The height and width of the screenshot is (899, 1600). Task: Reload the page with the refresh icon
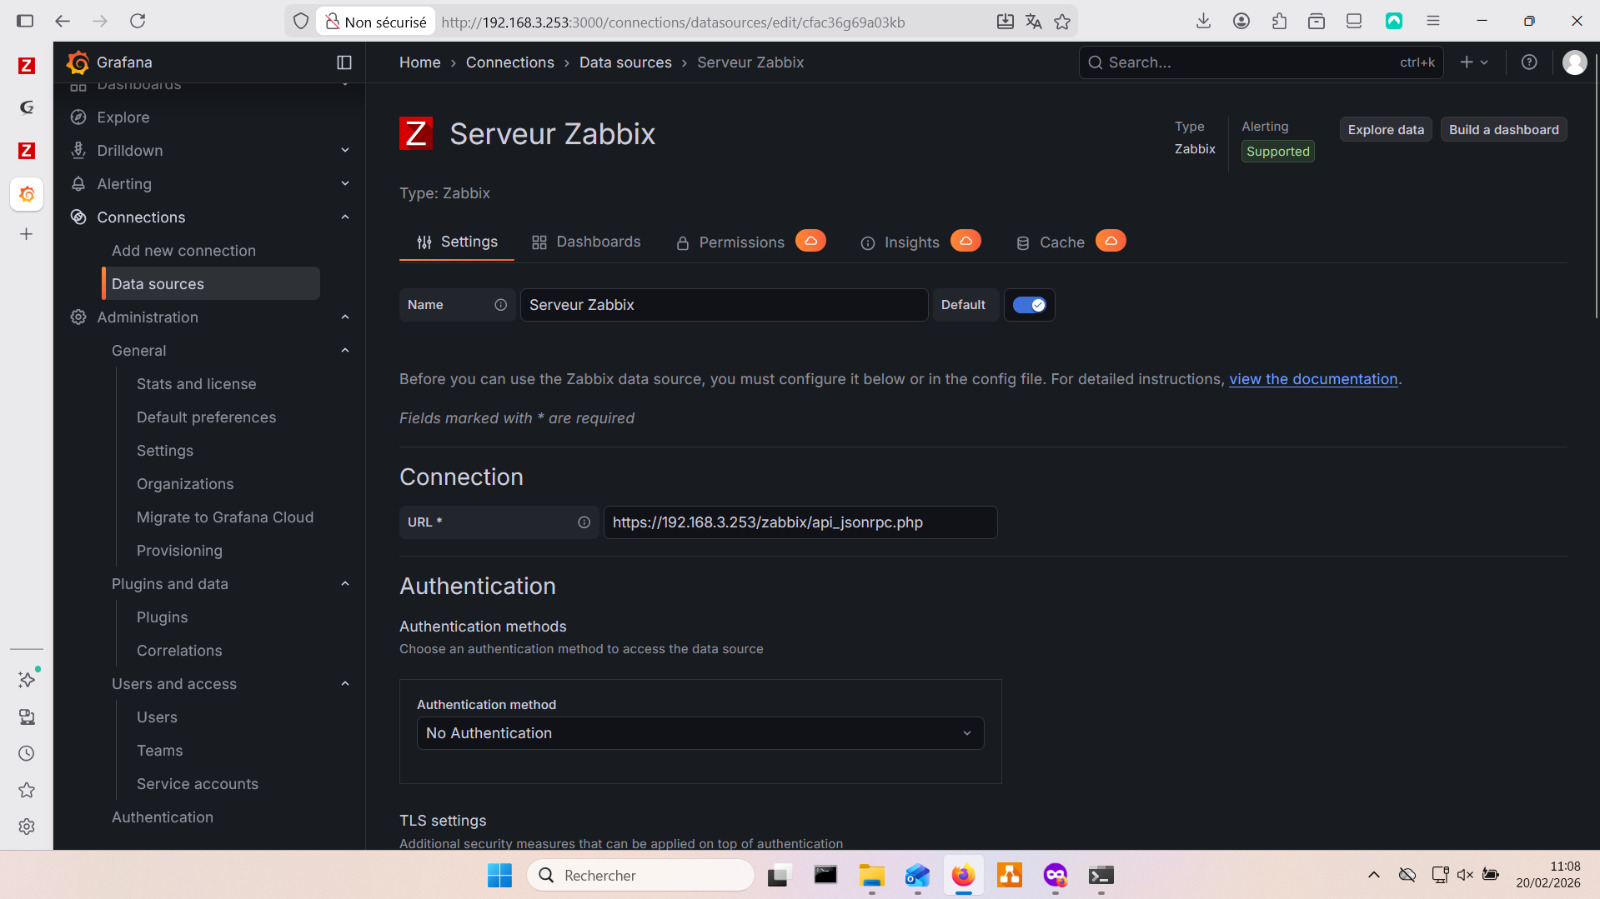tap(138, 21)
